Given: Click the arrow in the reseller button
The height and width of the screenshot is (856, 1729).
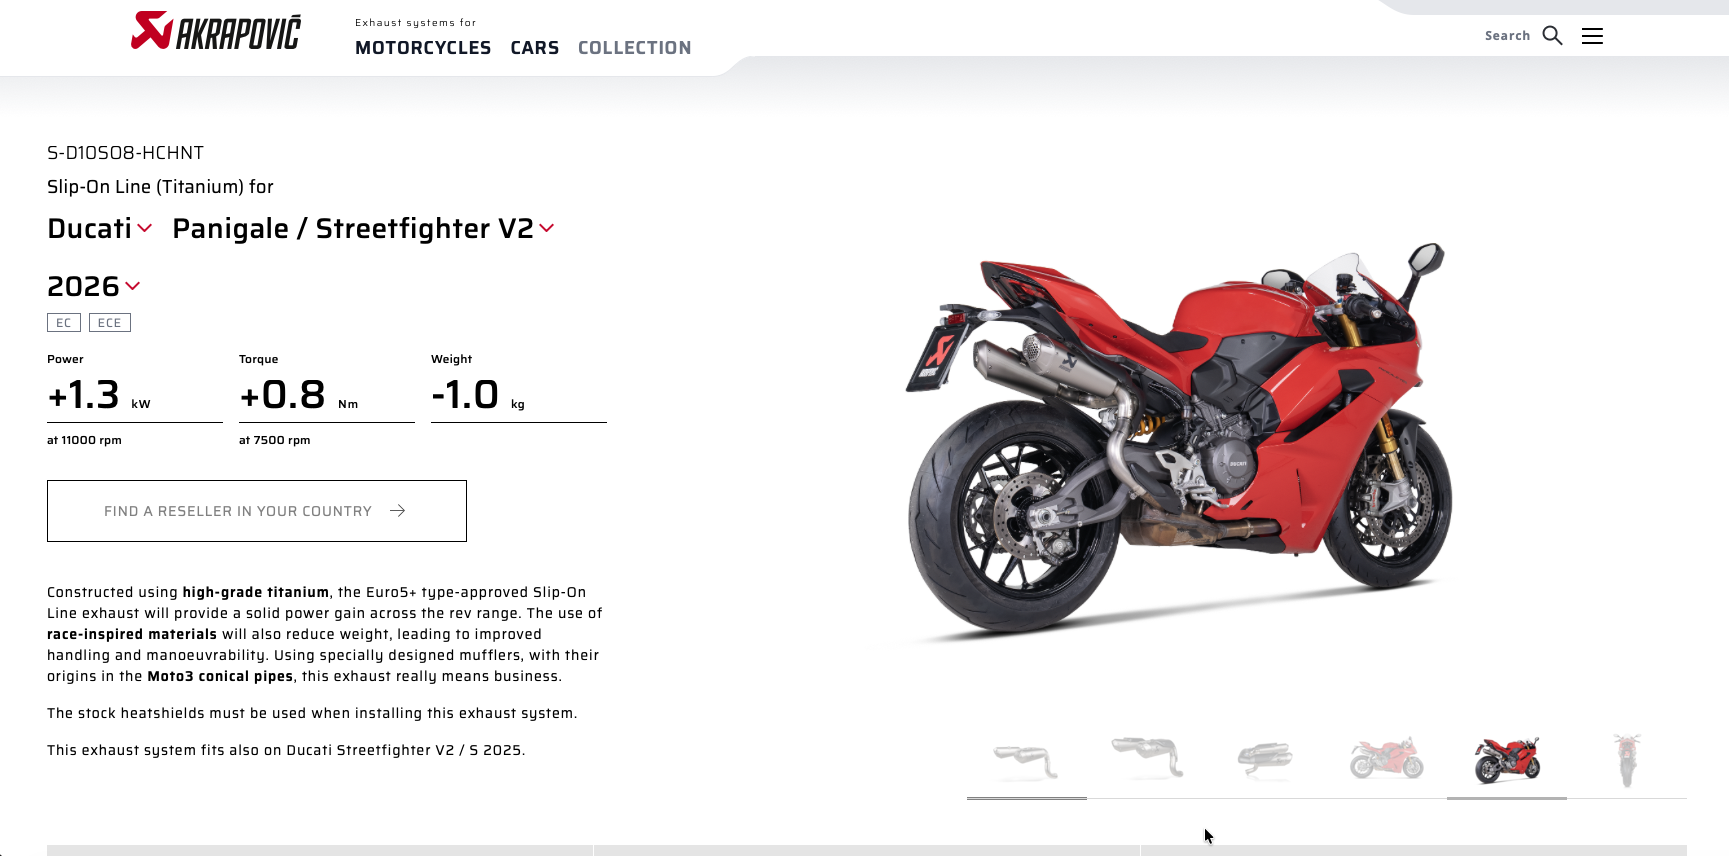Looking at the screenshot, I should pos(397,511).
